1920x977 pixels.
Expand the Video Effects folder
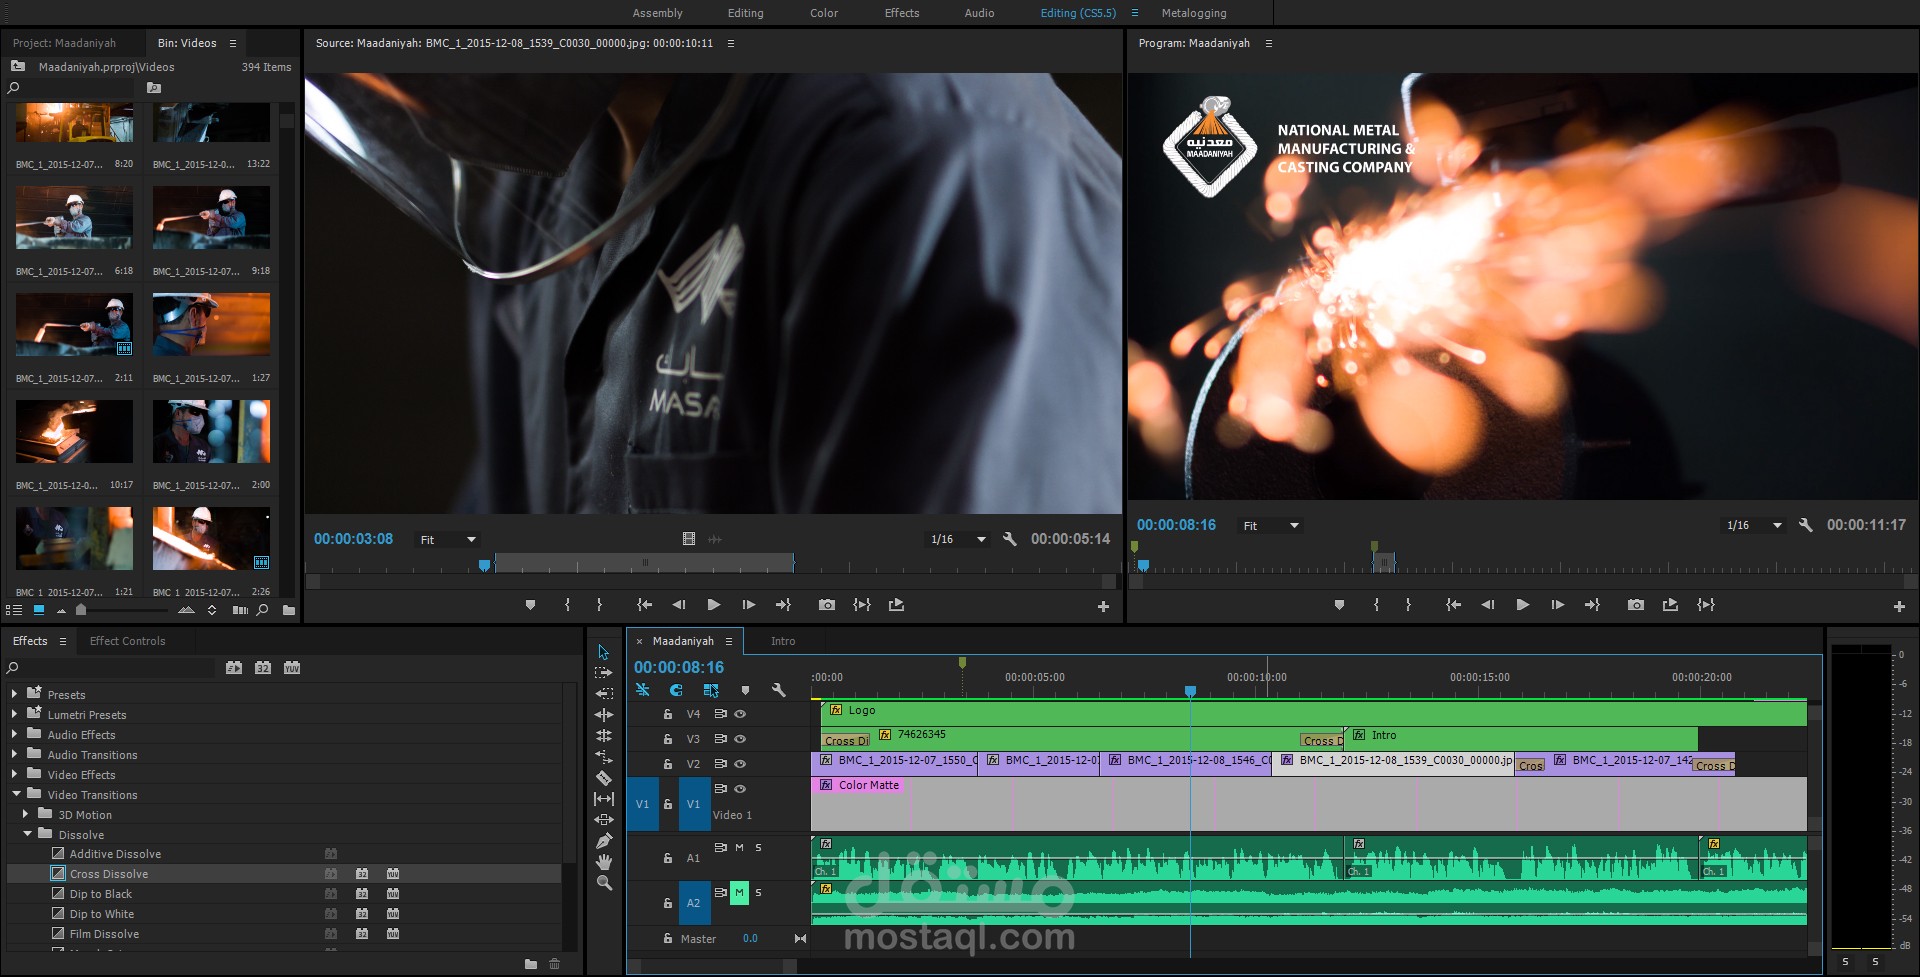coord(14,774)
